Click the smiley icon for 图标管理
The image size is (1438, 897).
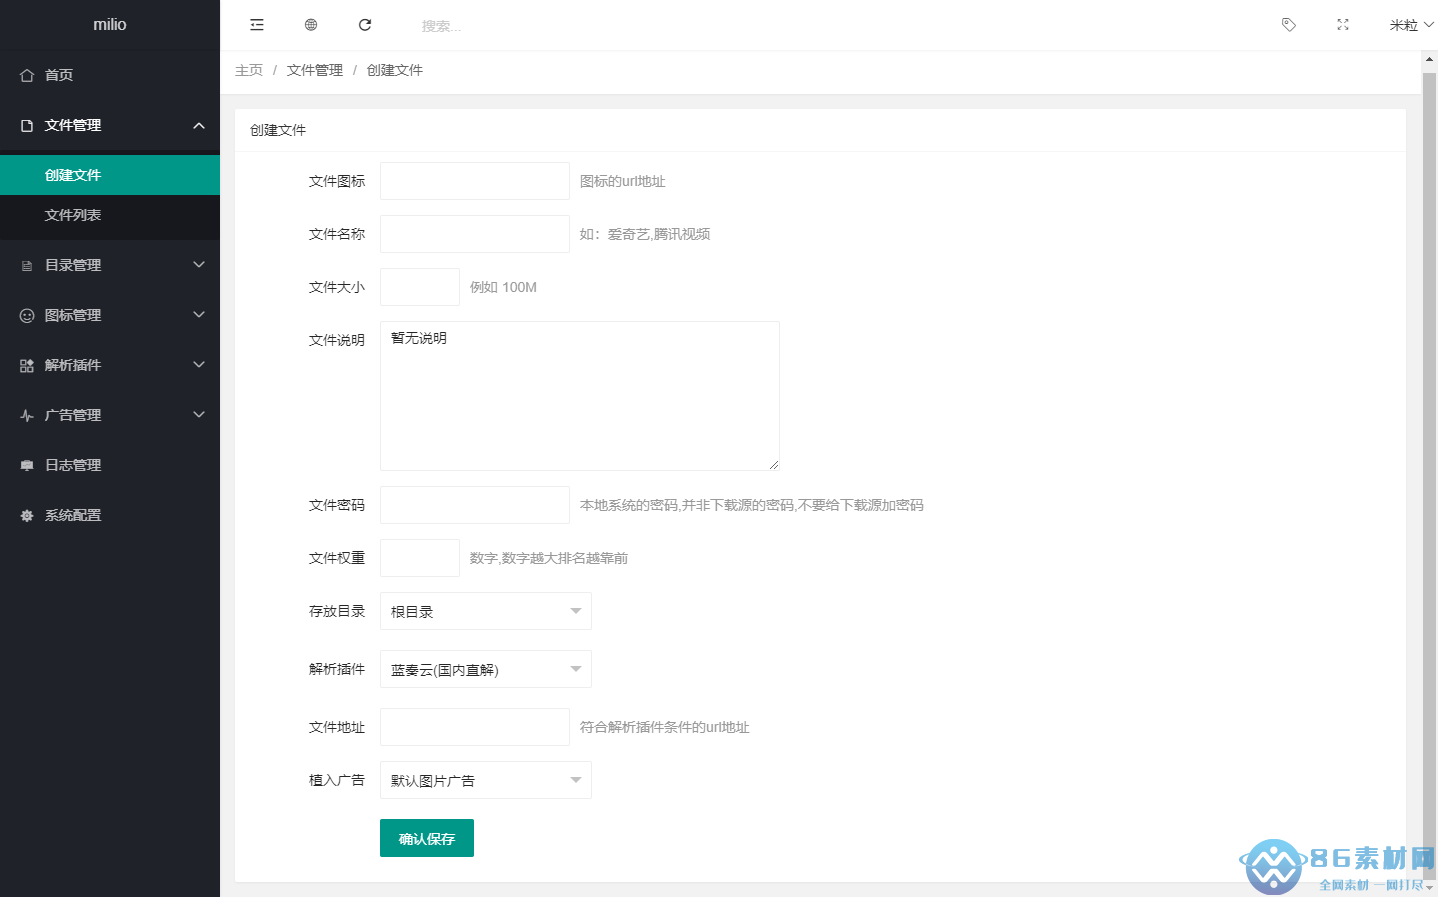tap(27, 316)
